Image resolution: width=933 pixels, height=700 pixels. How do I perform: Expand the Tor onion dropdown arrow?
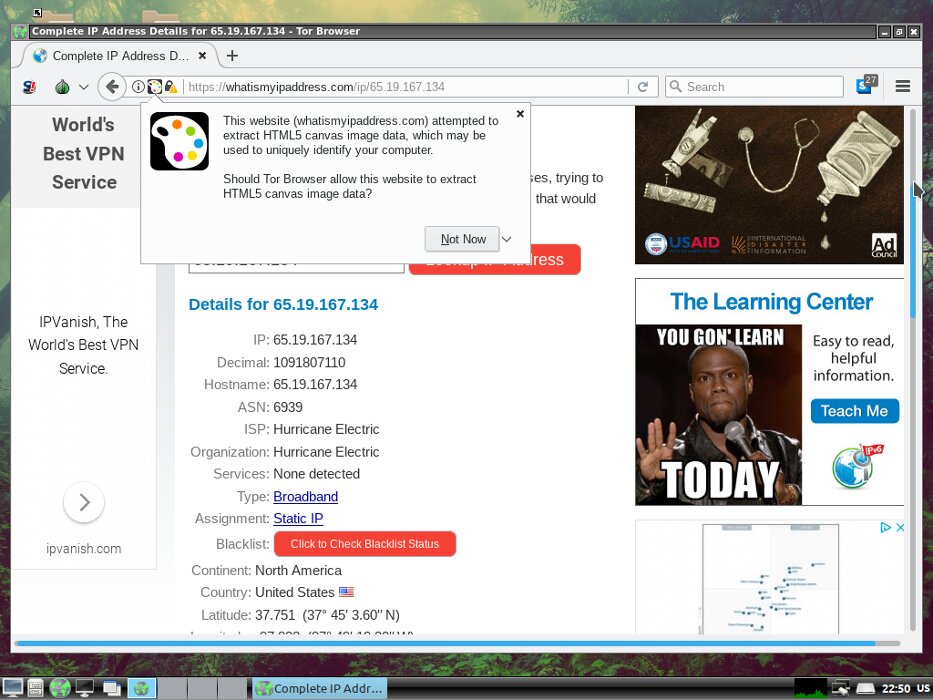point(83,87)
